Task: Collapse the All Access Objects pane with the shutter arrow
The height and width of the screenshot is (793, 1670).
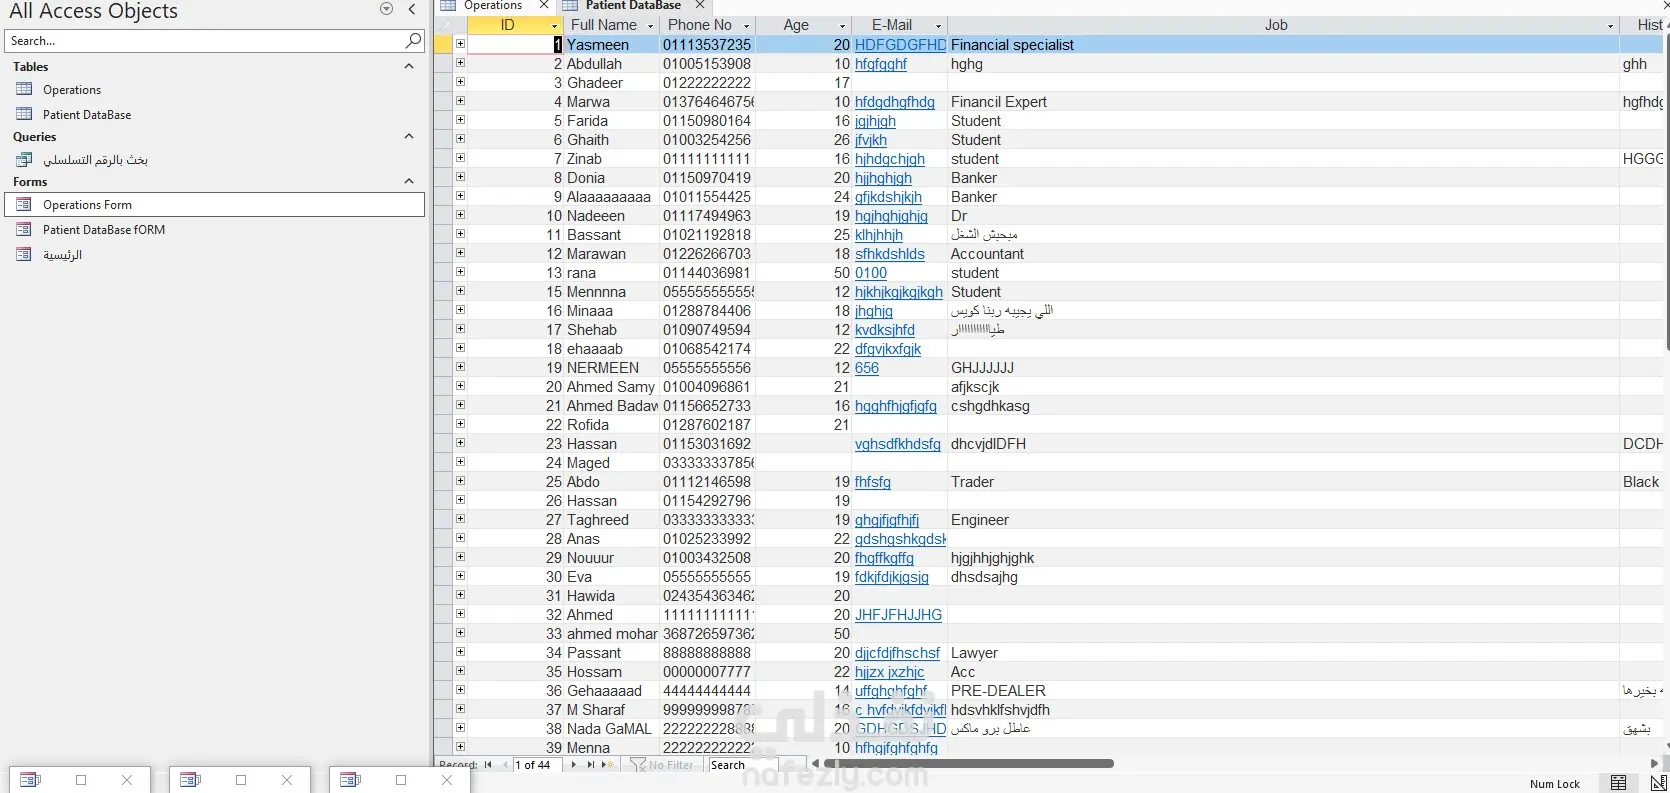Action: 412,9
